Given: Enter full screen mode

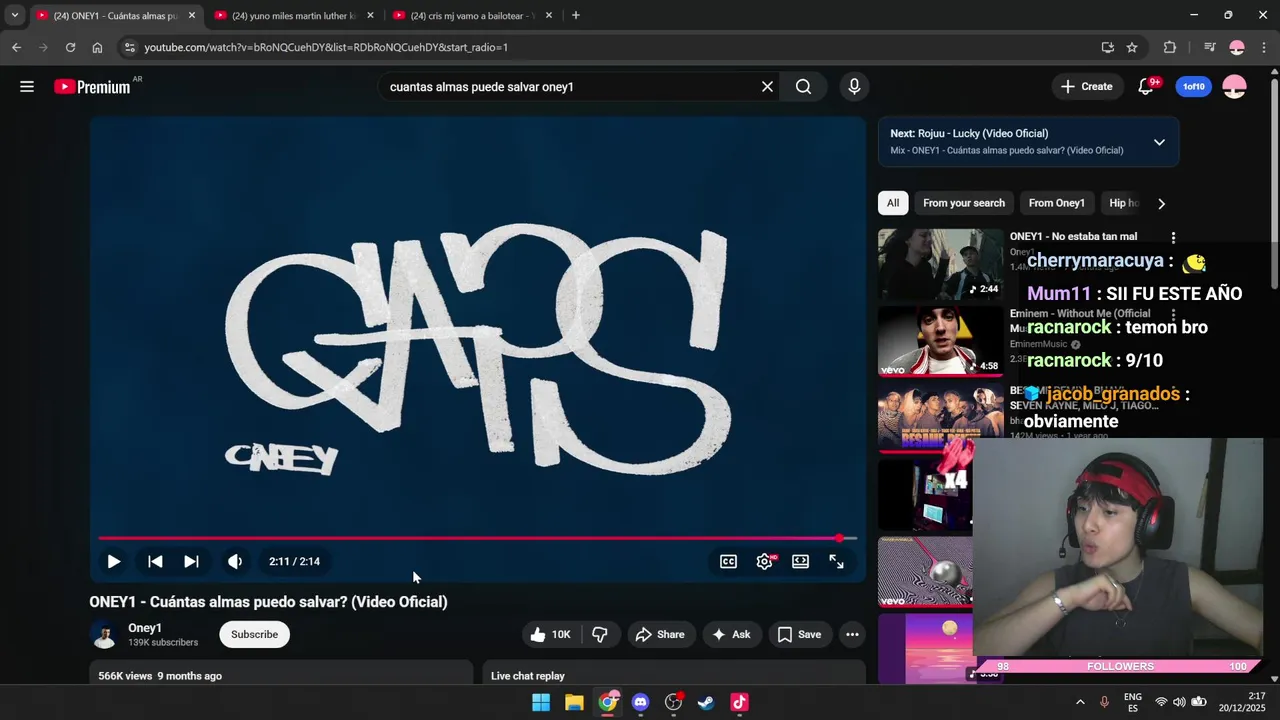Looking at the screenshot, I should pyautogui.click(x=836, y=562).
